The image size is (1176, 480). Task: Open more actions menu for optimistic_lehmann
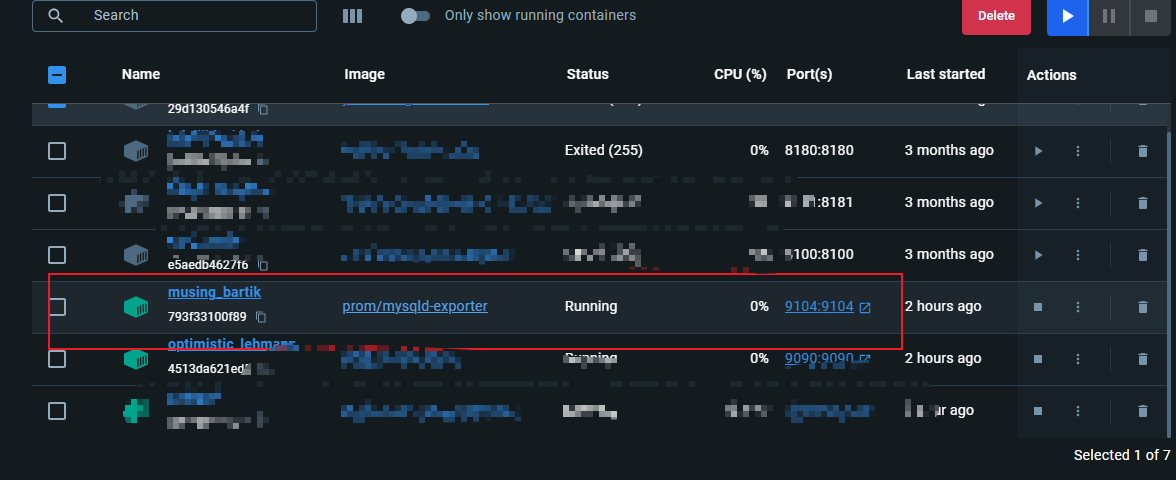point(1078,359)
